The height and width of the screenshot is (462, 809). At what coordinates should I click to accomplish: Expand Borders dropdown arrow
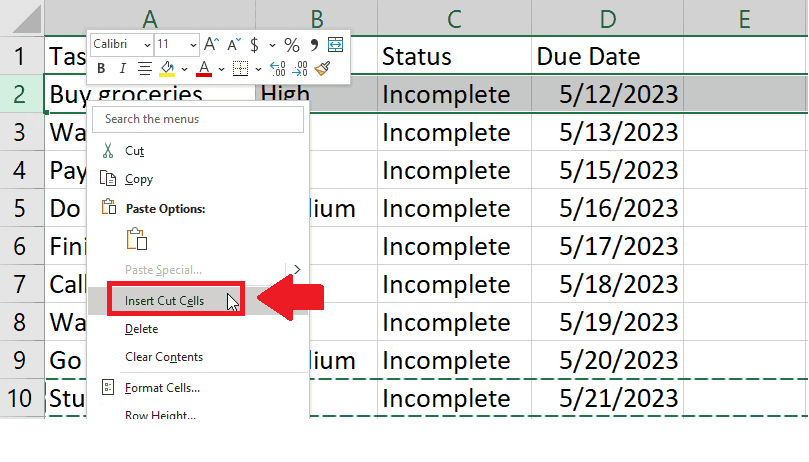[x=258, y=69]
